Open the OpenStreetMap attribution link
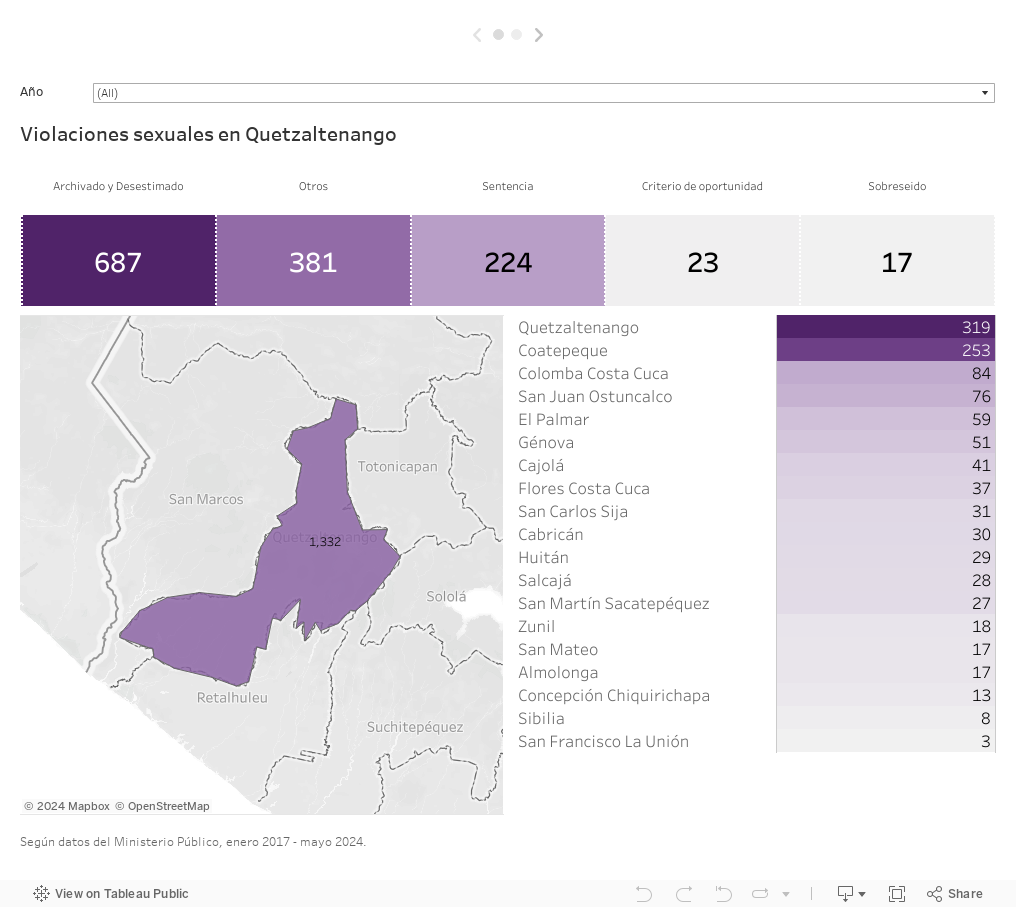This screenshot has width=1016, height=907. click(162, 806)
